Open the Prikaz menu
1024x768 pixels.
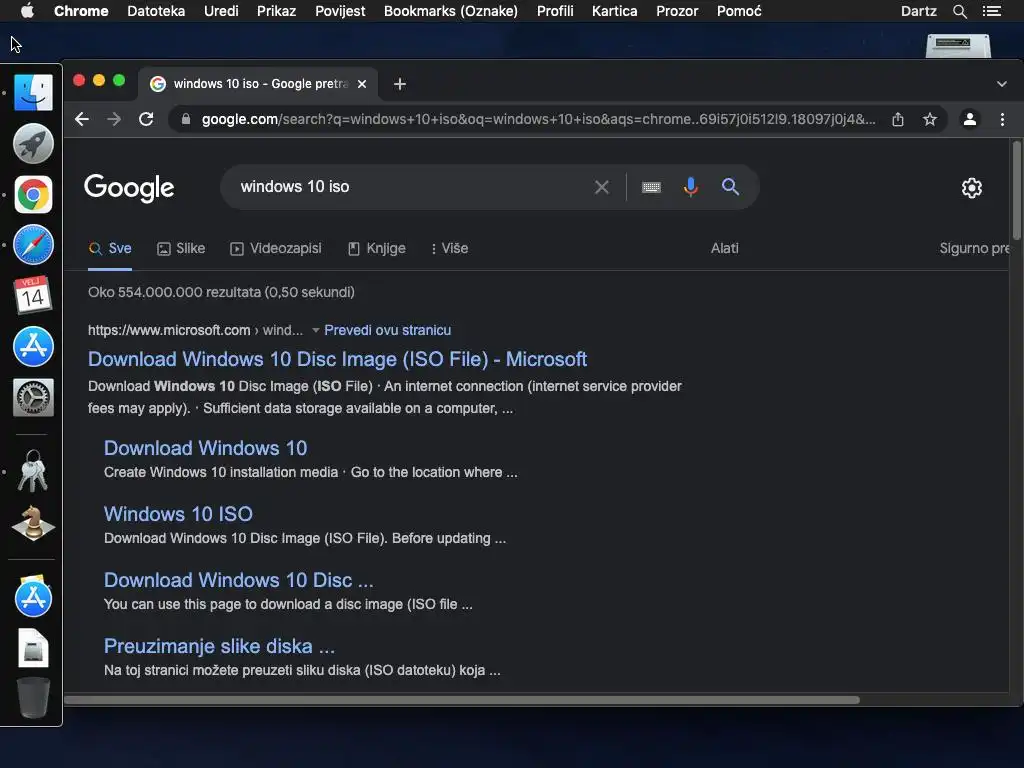click(276, 11)
